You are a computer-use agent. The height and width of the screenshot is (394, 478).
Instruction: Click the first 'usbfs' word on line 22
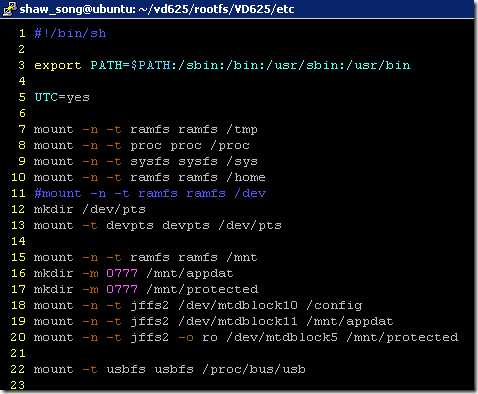[x=126, y=369]
